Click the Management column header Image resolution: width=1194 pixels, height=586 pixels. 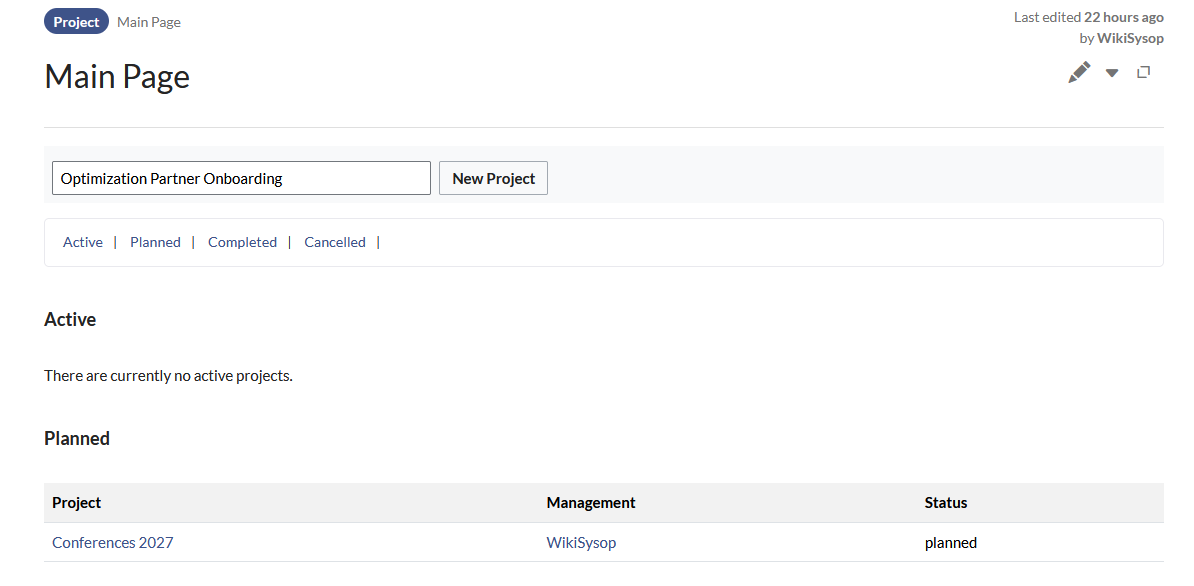pyautogui.click(x=591, y=502)
